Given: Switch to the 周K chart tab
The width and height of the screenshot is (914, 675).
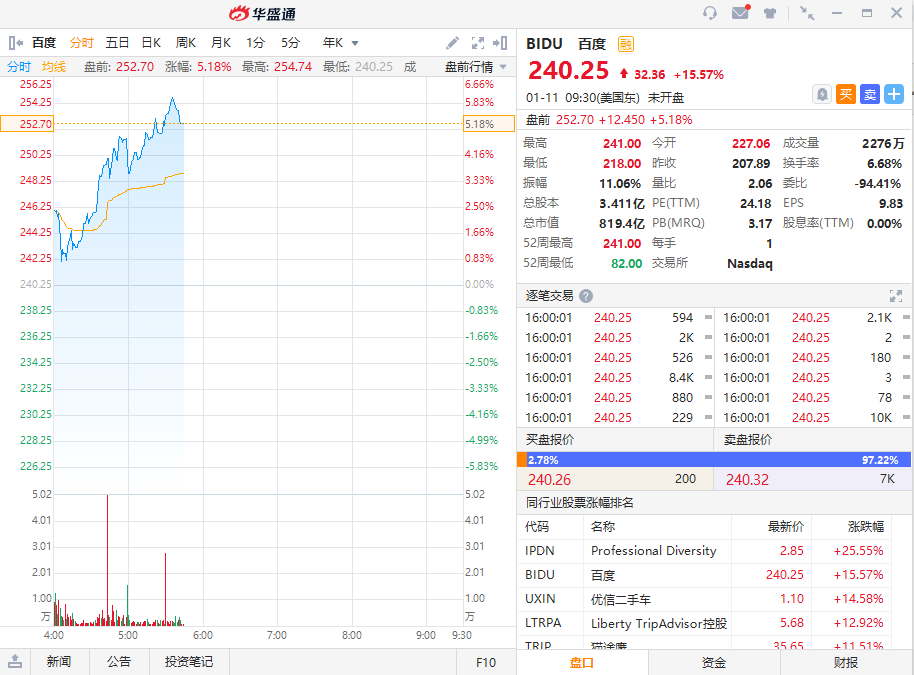Looking at the screenshot, I should click(x=185, y=43).
